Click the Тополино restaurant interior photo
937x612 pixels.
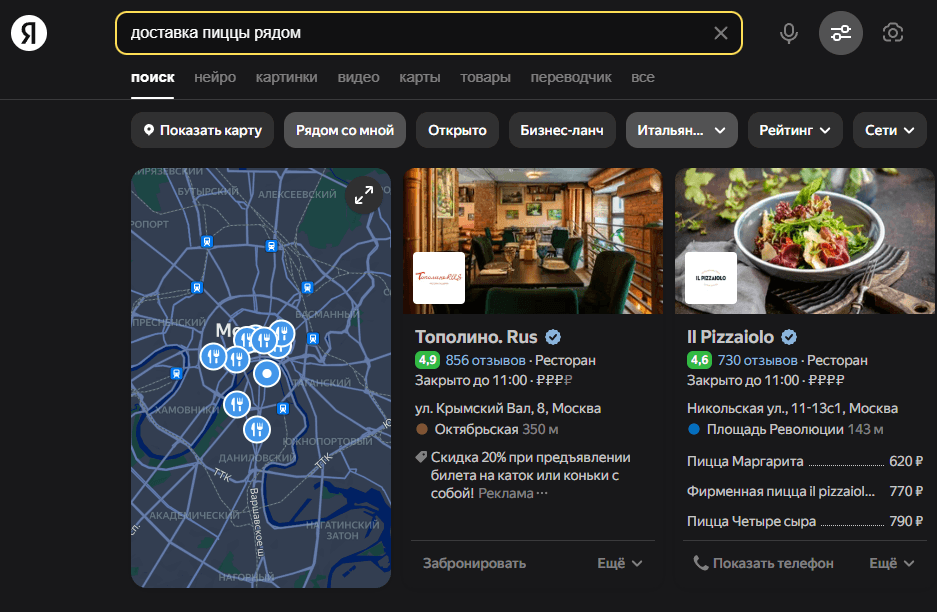(533, 241)
